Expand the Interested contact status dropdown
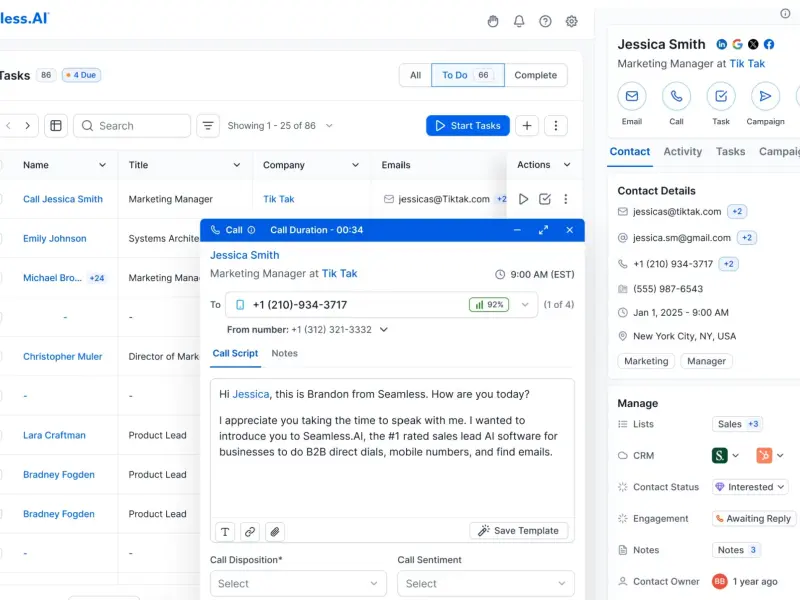Image resolution: width=800 pixels, height=600 pixels. 750,487
